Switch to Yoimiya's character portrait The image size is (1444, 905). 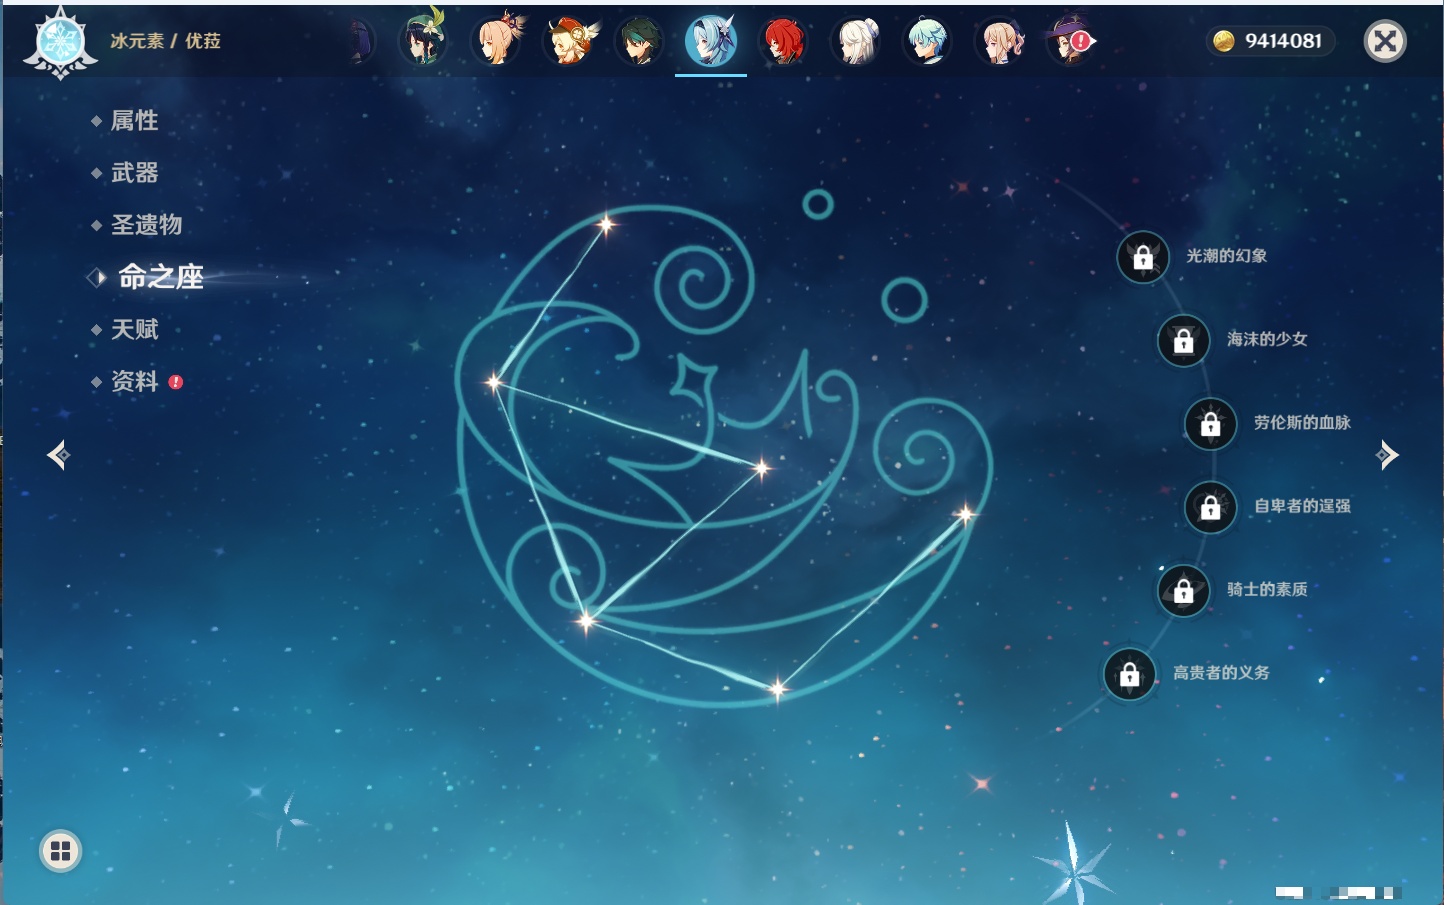[x=497, y=41]
